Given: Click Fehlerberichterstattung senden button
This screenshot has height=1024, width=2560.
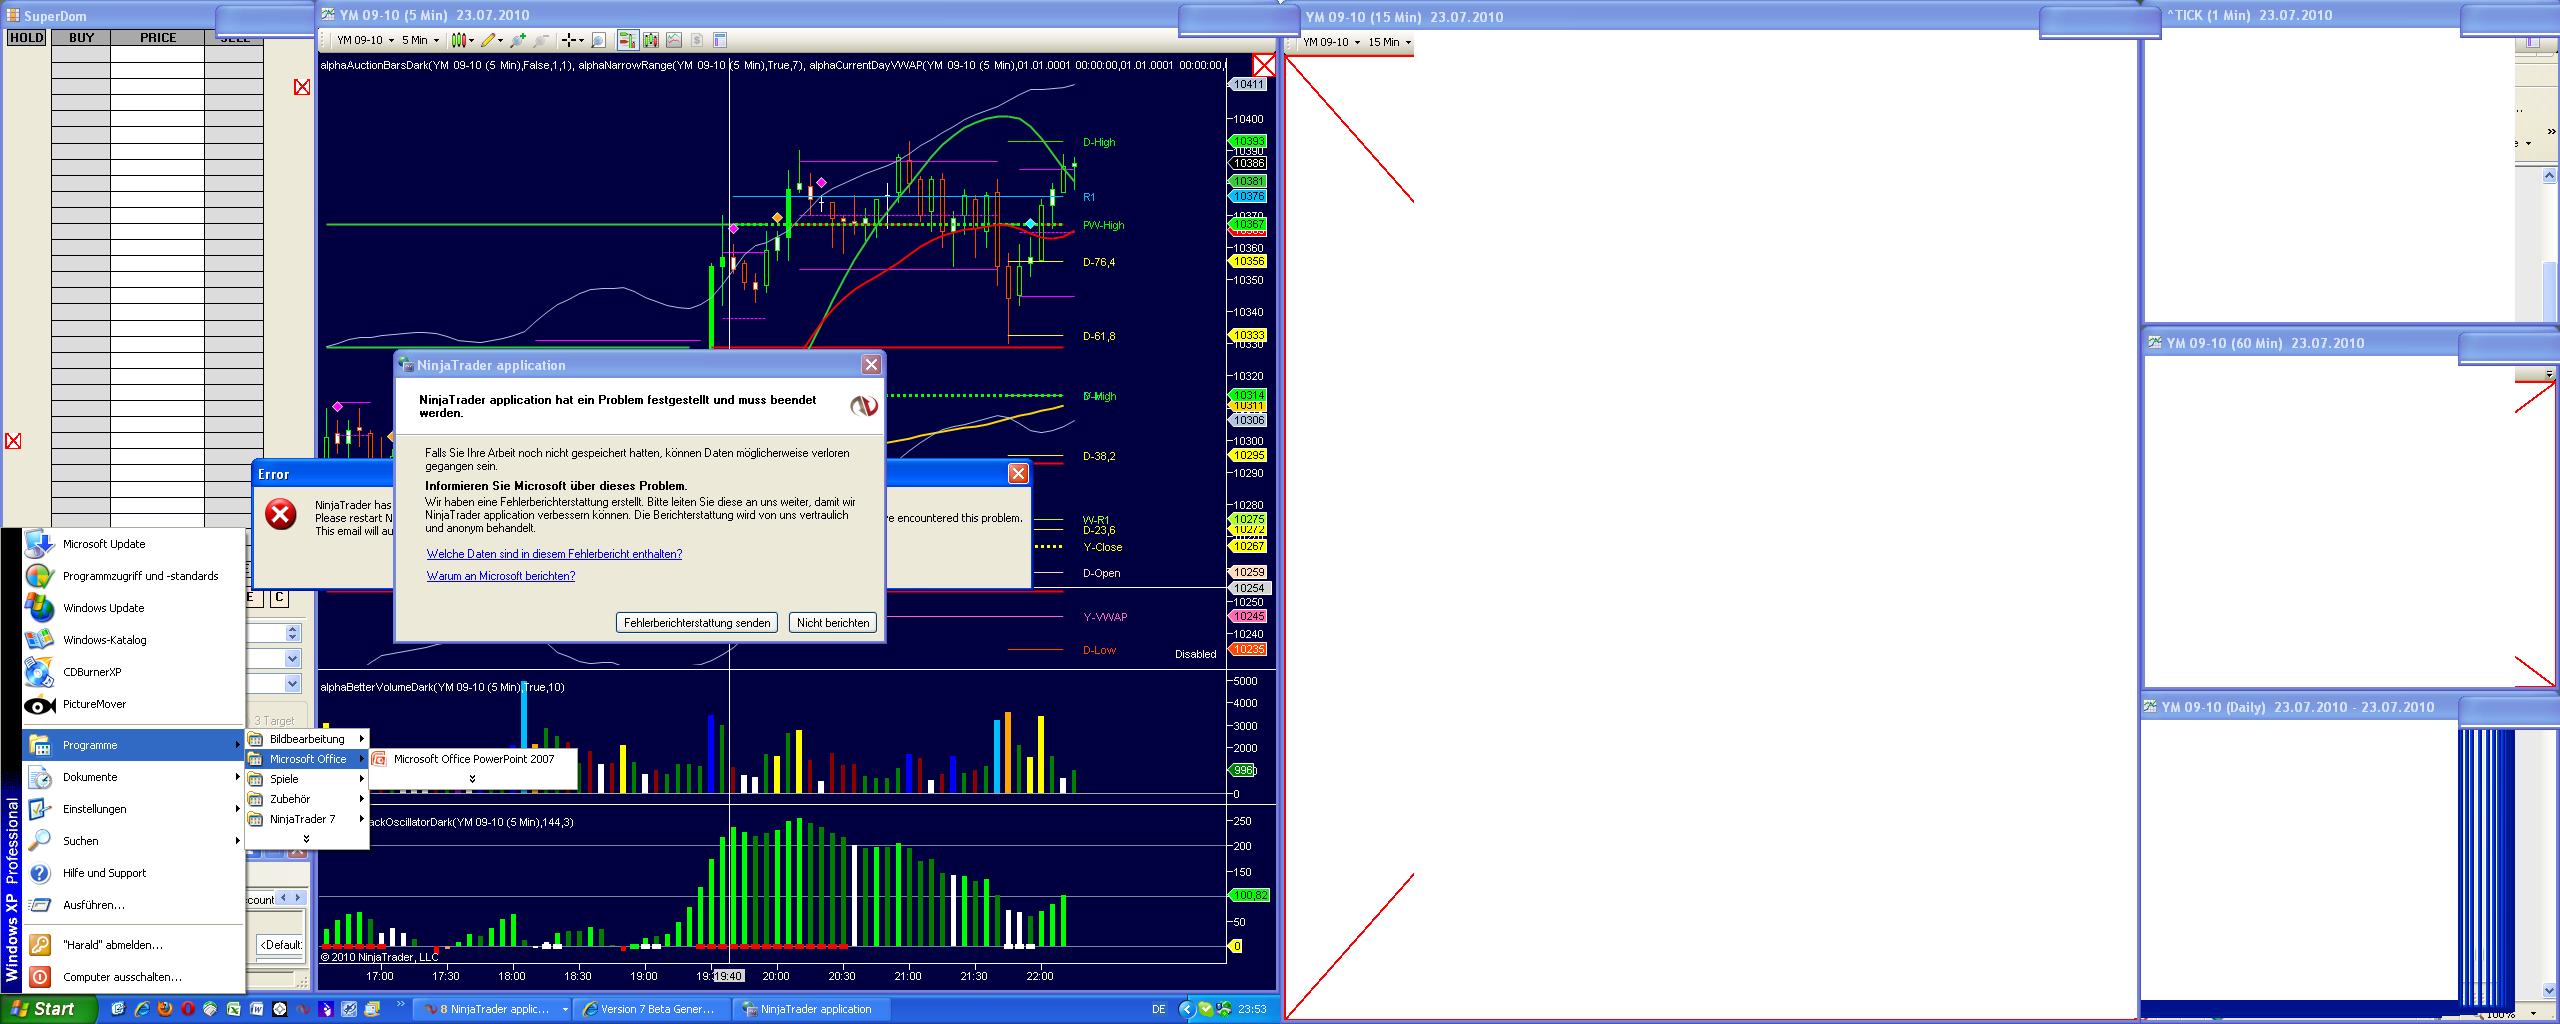Looking at the screenshot, I should tap(697, 622).
